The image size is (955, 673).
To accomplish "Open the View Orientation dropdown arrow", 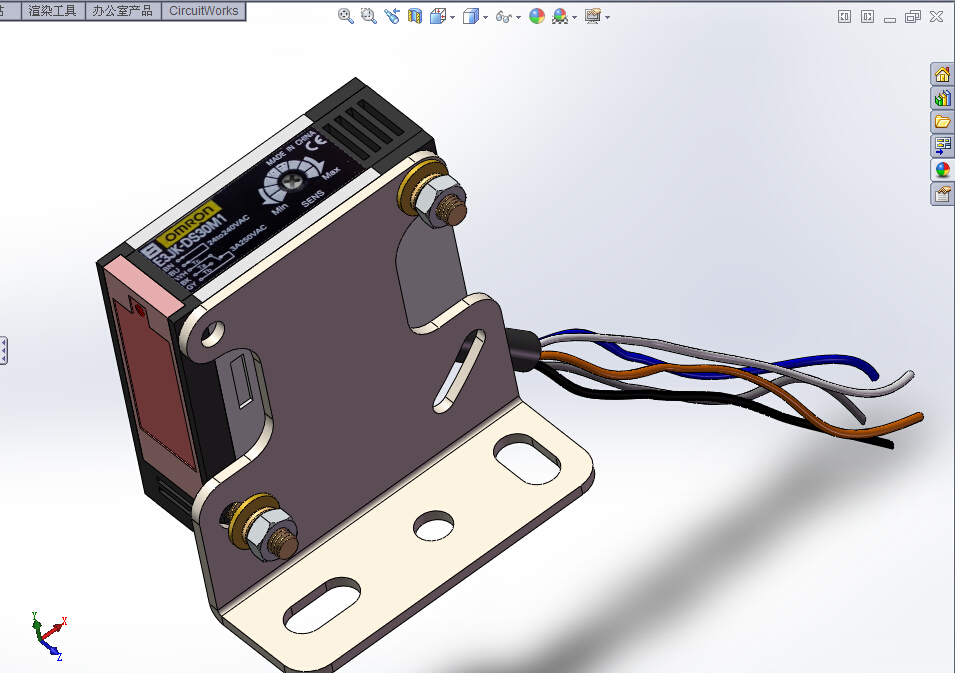I will (453, 18).
